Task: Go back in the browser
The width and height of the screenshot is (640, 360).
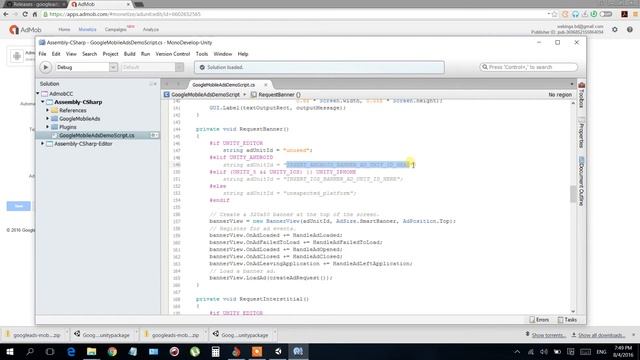Action: pyautogui.click(x=6, y=14)
